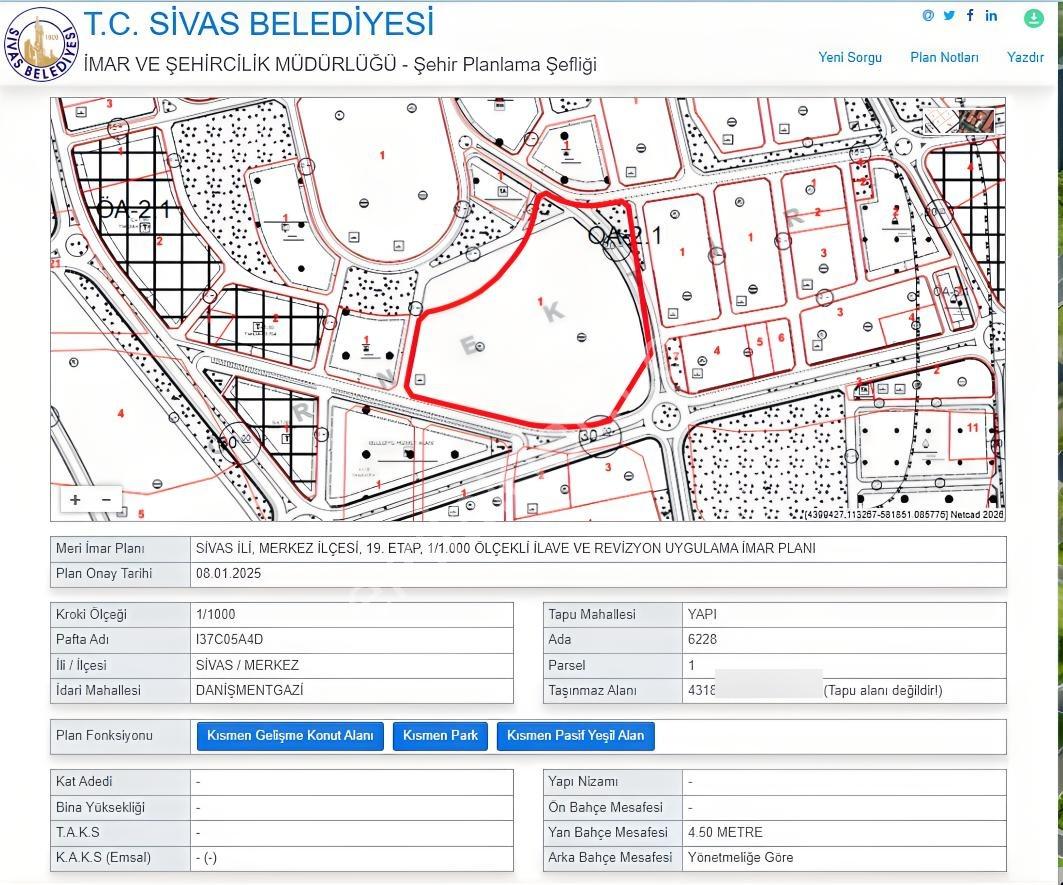1063x885 pixels.
Task: Zoom in the map with plus button
Action: [x=75, y=500]
